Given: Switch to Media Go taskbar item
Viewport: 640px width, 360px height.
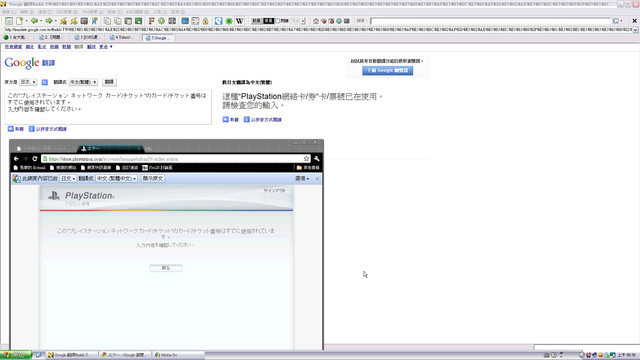Looking at the screenshot, I should click(178, 355).
